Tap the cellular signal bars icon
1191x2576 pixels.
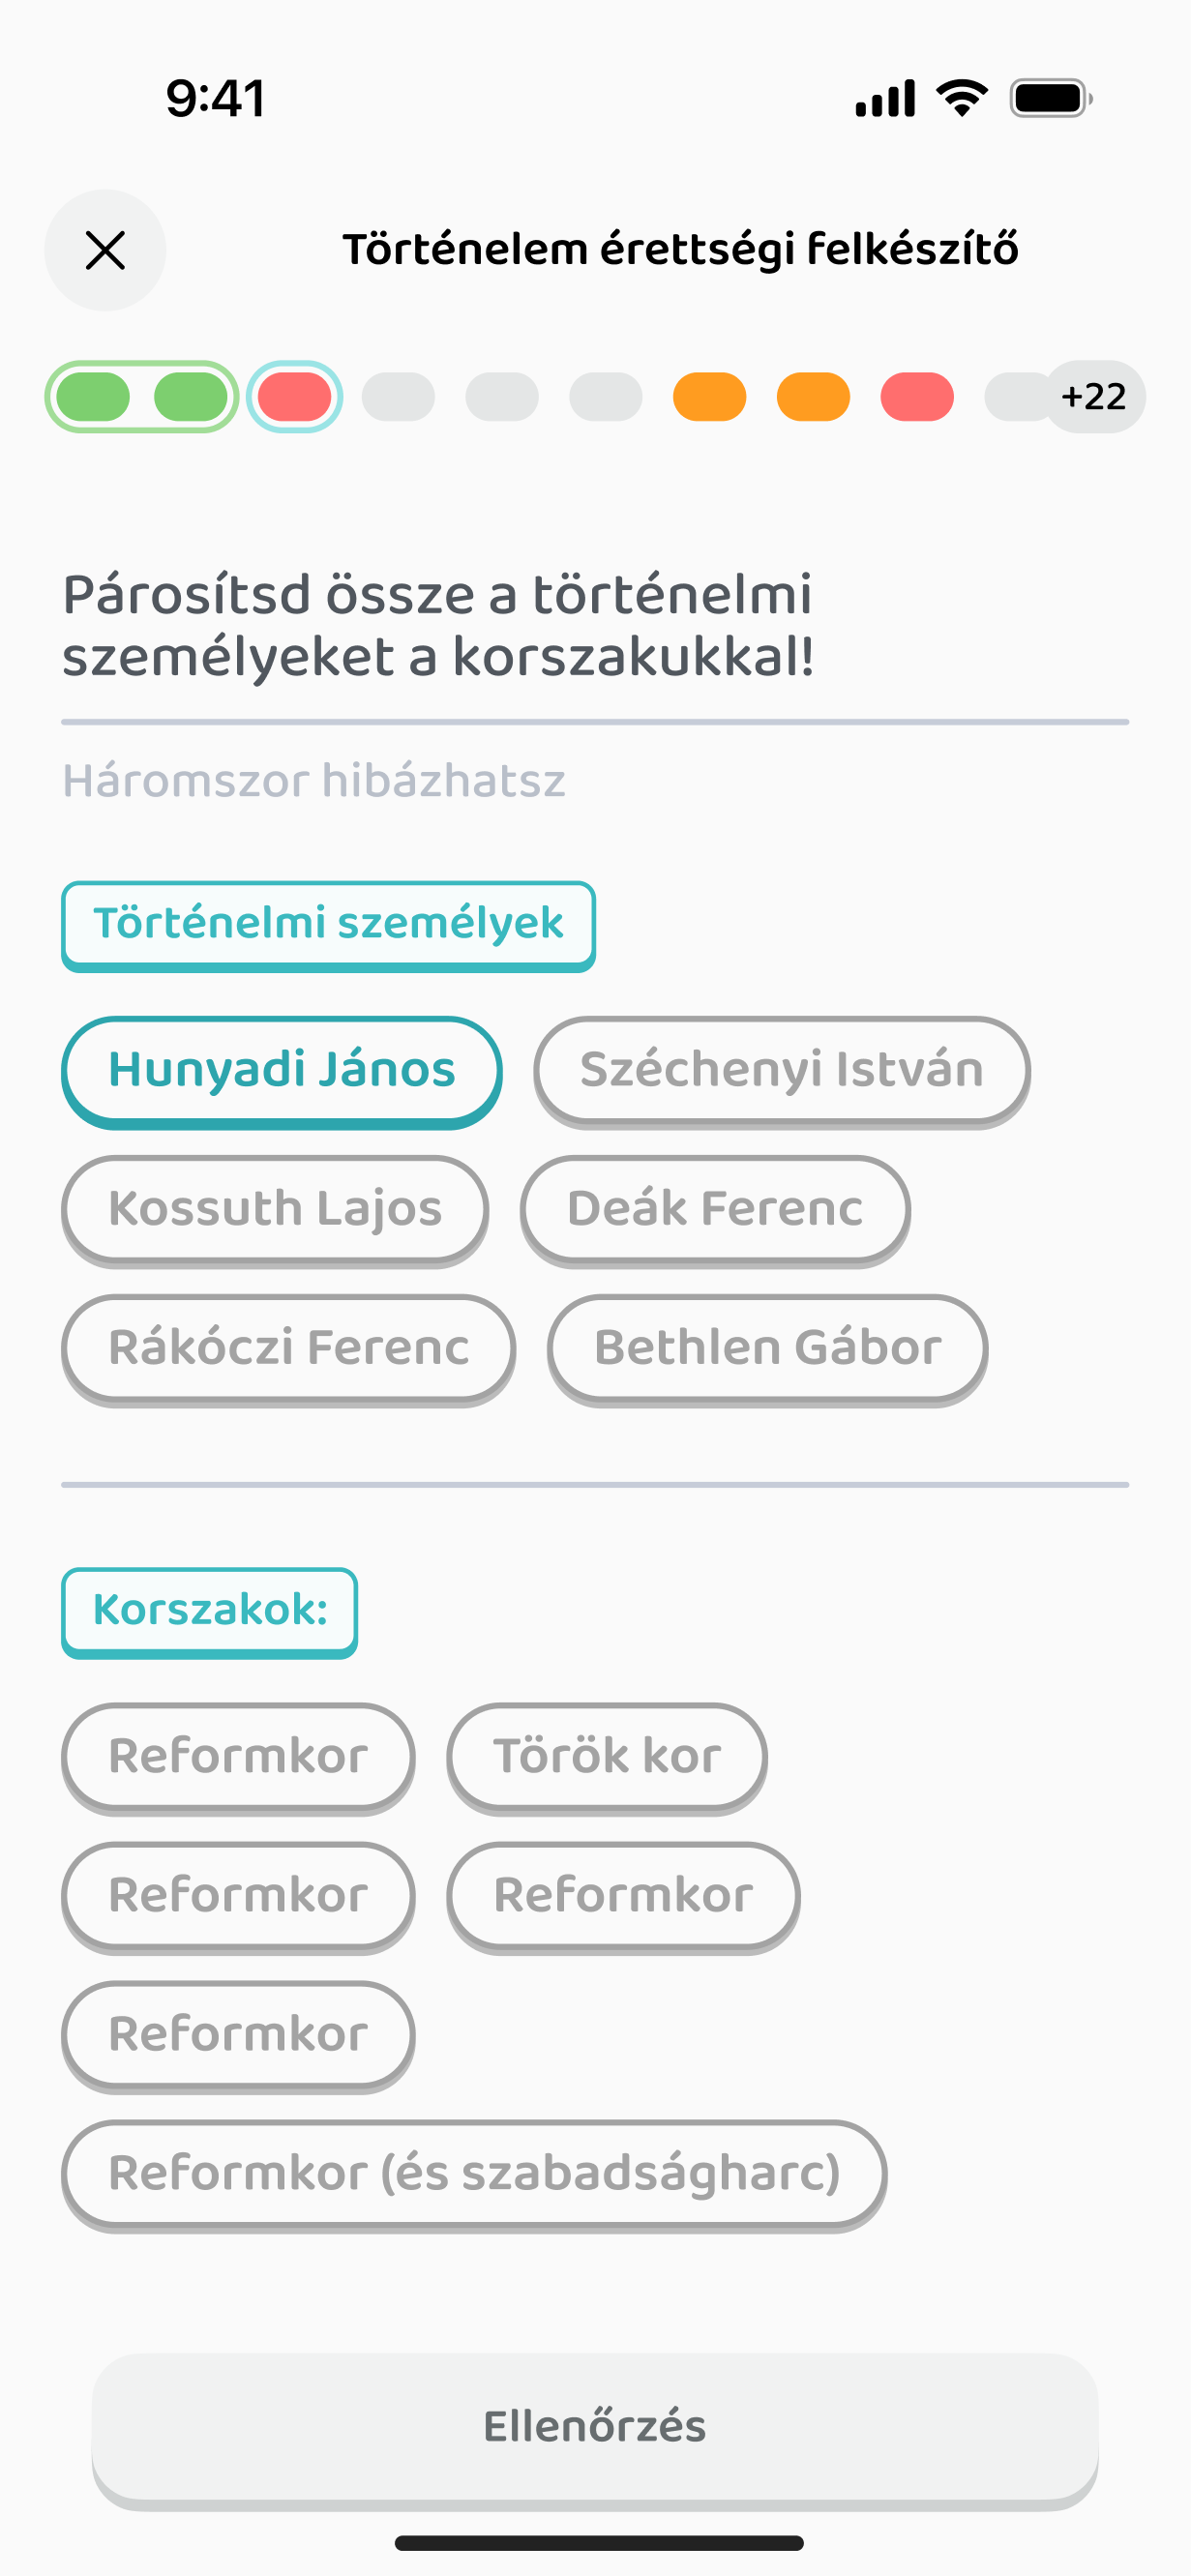point(885,98)
